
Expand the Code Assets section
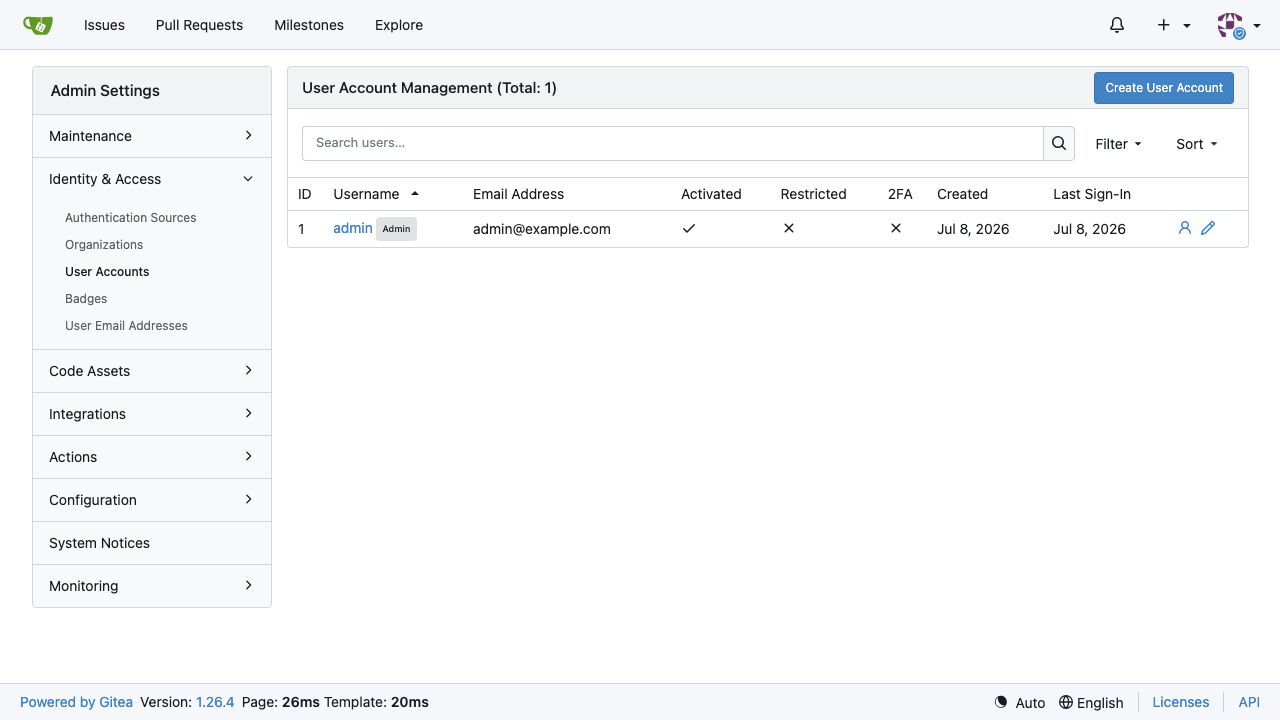152,371
